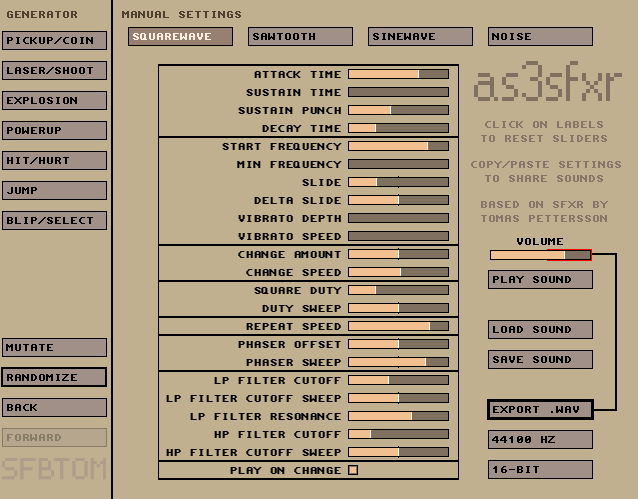Adjust the LP Filter Resonance slider
Viewport: 638px width, 499px height.
[399, 416]
